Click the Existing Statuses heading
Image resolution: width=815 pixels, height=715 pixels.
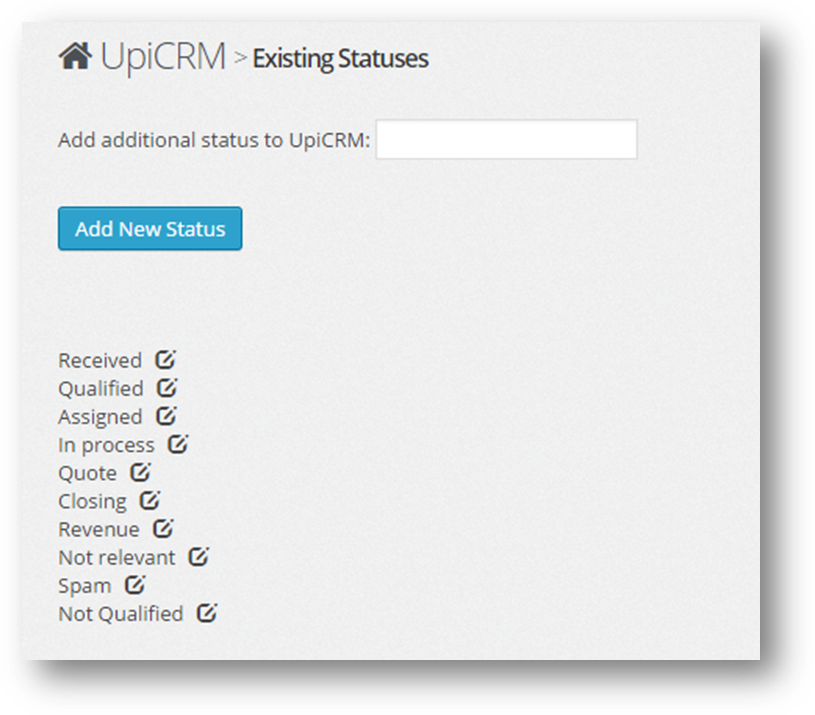[x=340, y=58]
